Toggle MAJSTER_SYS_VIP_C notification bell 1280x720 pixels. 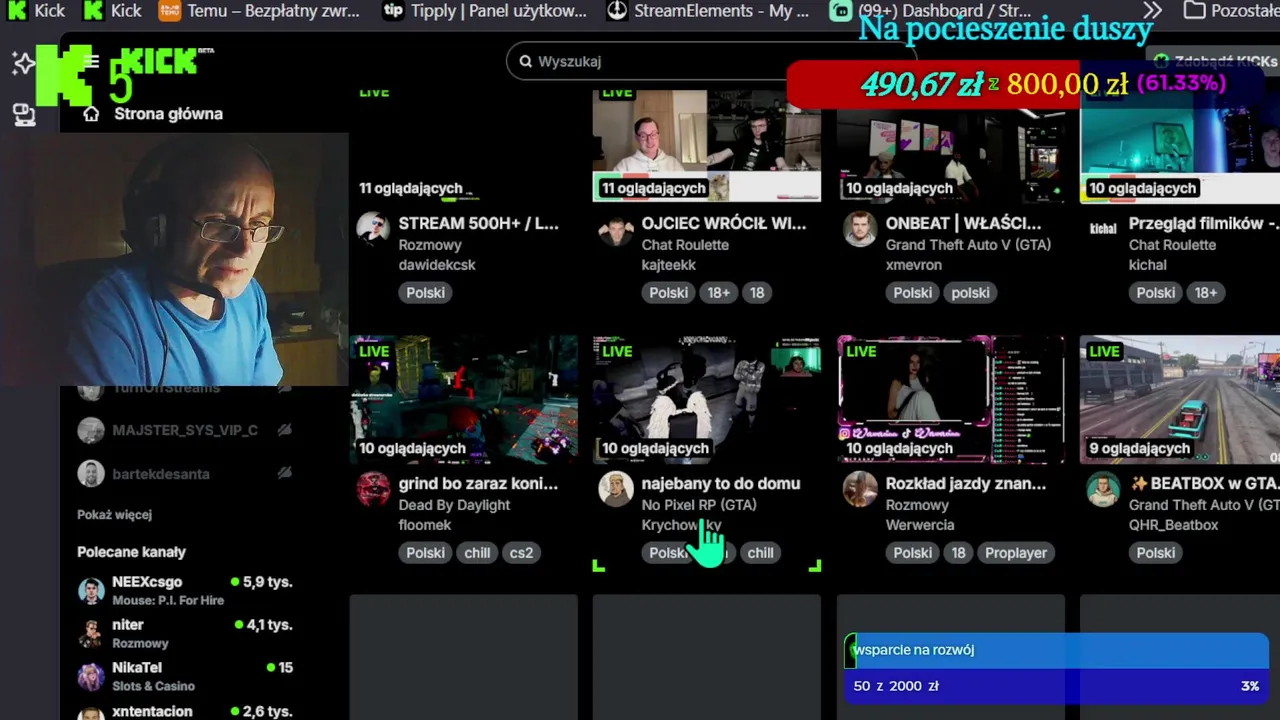tap(284, 430)
